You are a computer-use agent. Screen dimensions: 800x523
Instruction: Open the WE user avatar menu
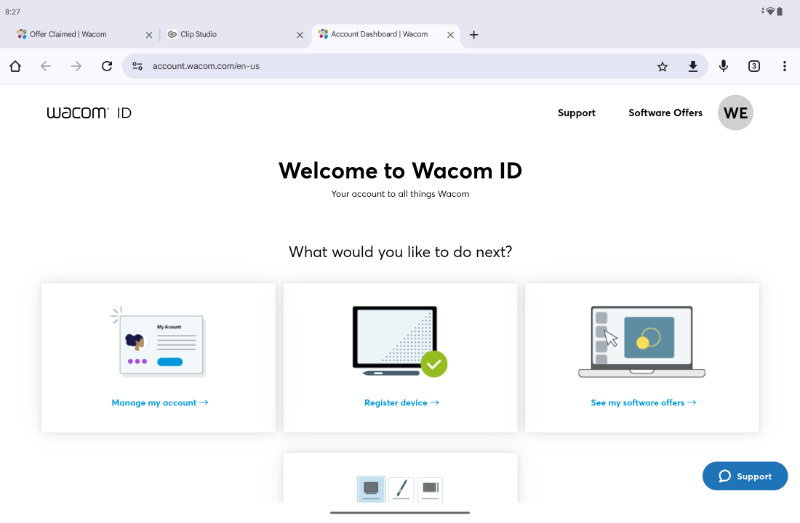pyautogui.click(x=735, y=113)
